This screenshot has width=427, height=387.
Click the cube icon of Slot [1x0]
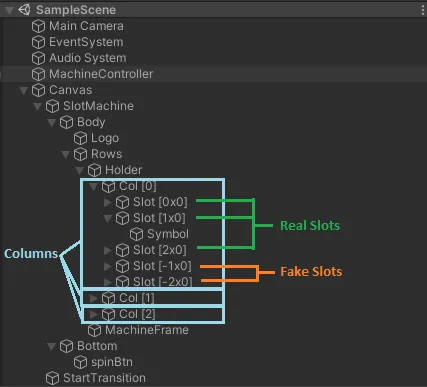[x=122, y=218]
